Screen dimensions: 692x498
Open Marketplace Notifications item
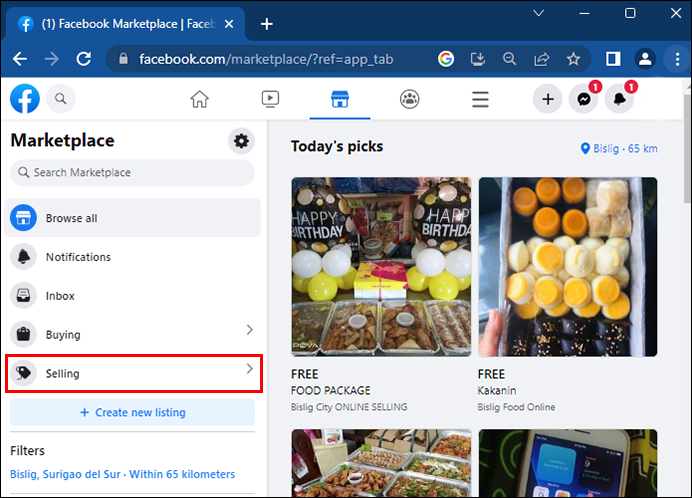pyautogui.click(x=132, y=257)
